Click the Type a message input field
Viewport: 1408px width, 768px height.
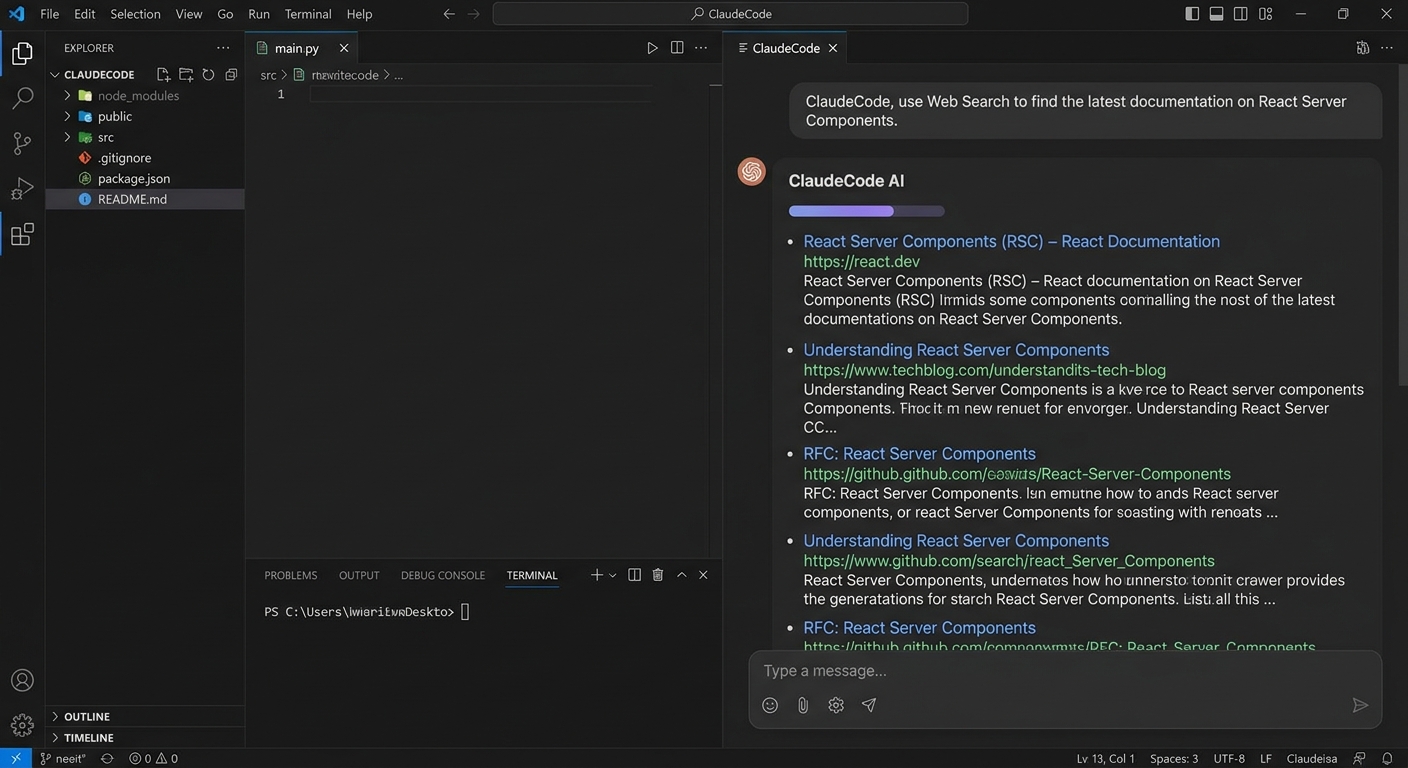click(1065, 671)
